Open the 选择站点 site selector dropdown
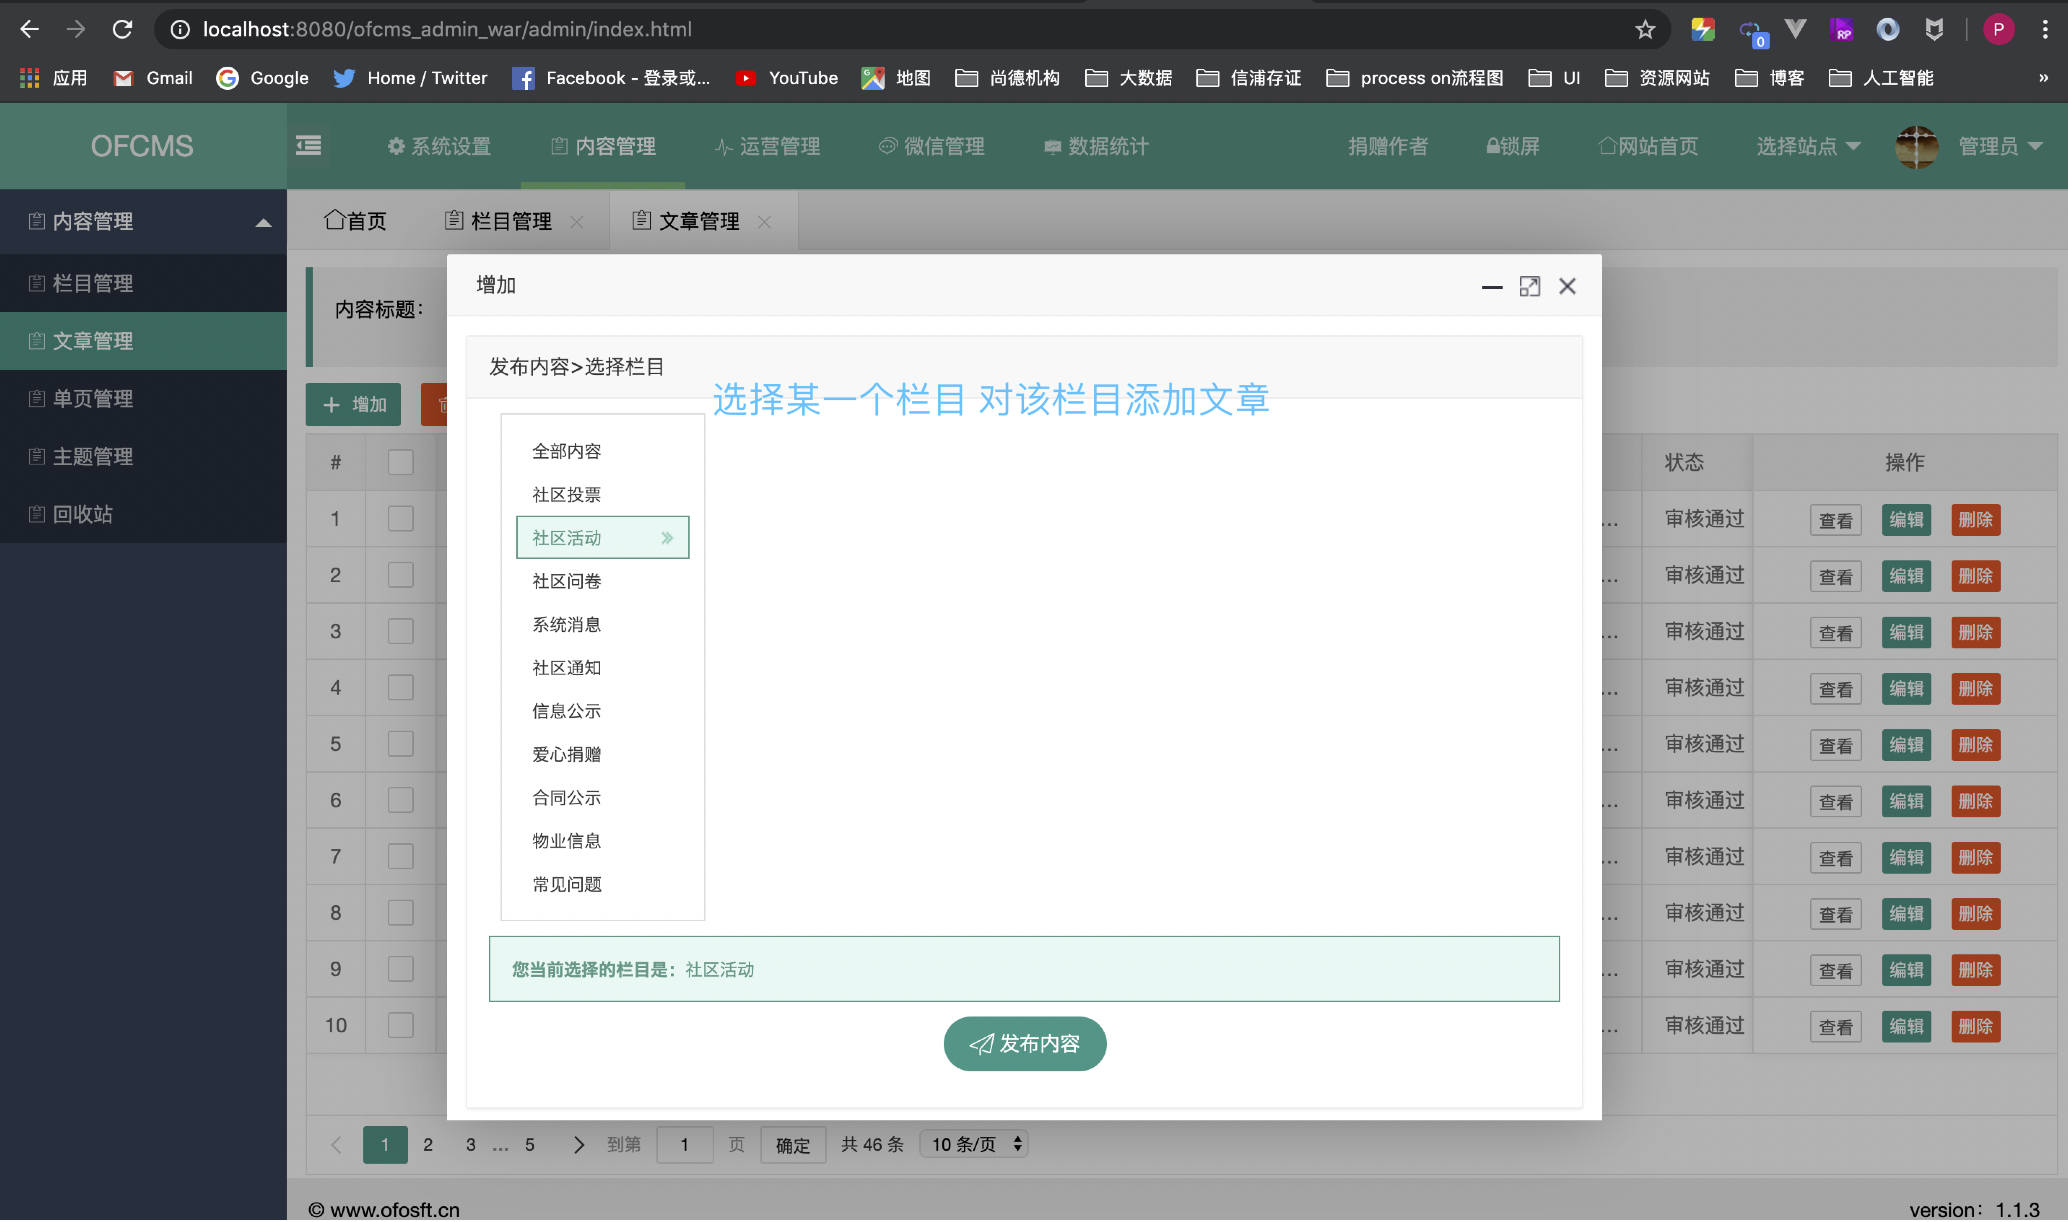 coord(1806,146)
